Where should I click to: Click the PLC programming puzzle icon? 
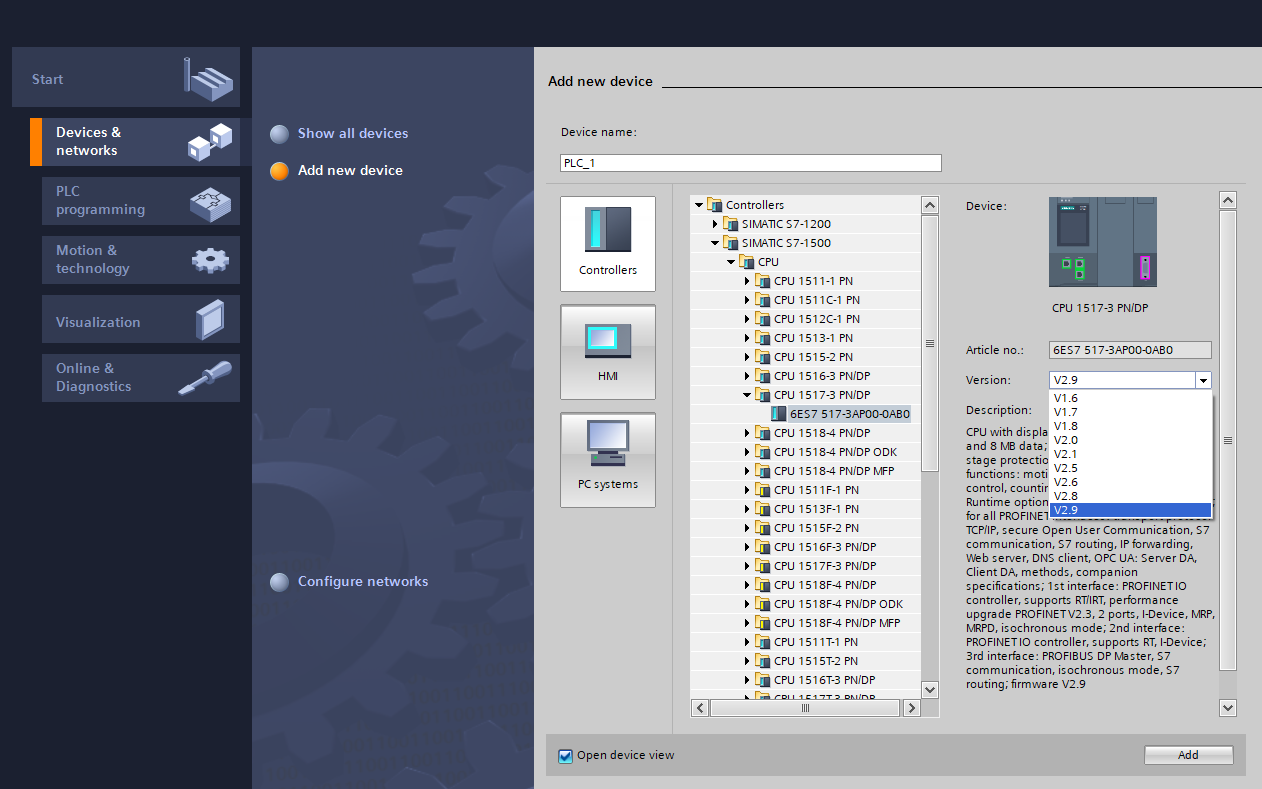tap(210, 202)
